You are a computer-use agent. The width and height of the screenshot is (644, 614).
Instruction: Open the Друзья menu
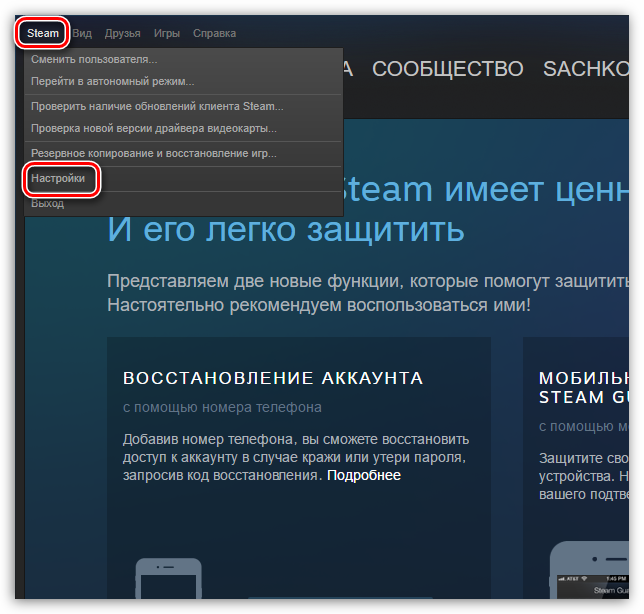coord(123,33)
